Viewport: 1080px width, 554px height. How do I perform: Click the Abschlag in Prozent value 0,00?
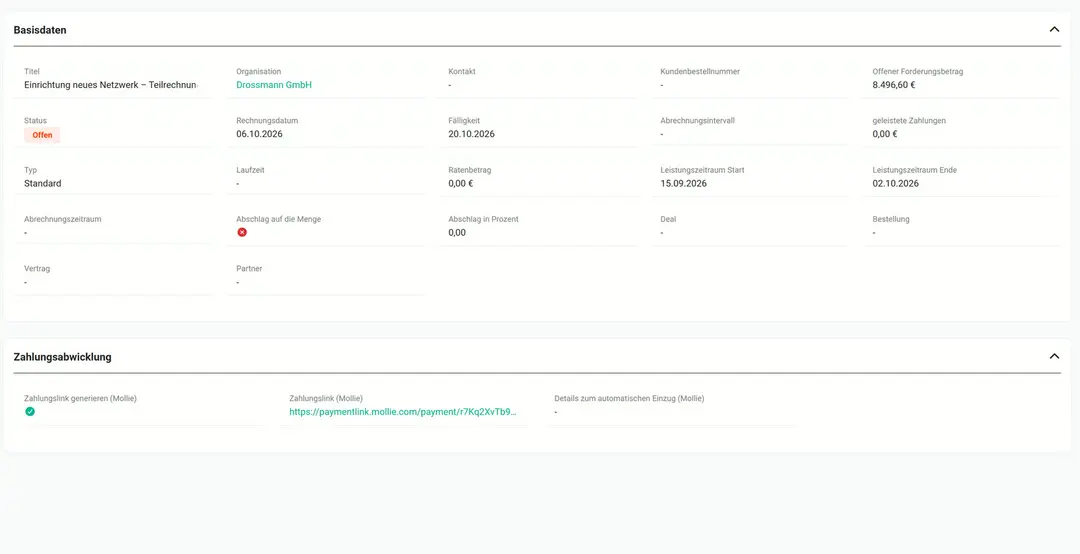point(457,232)
